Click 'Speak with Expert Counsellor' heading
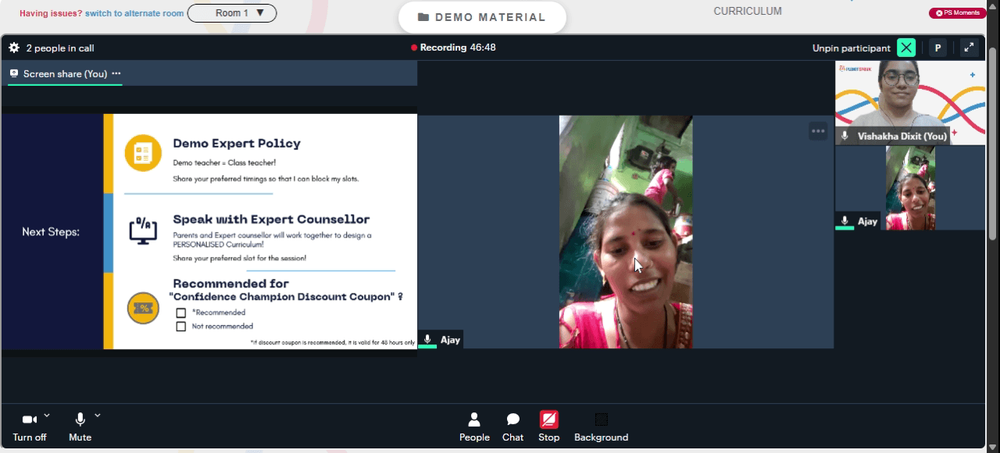 271,219
